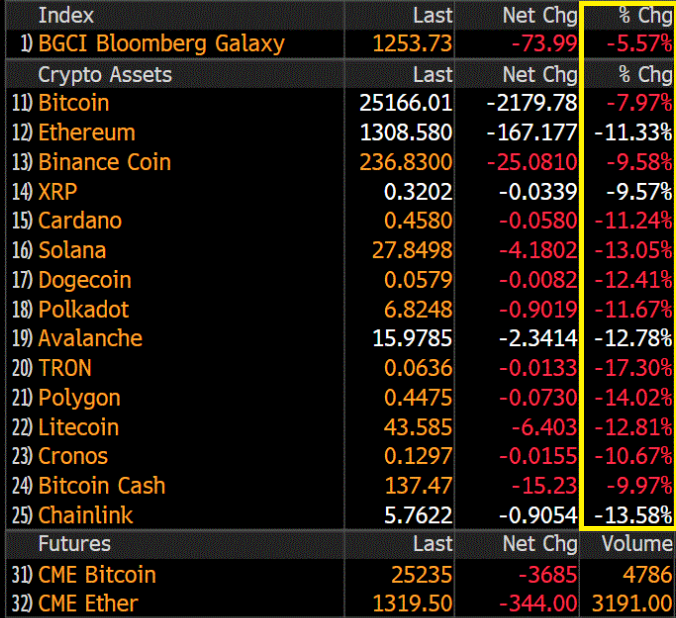
Task: Click Dogecoin percent change -12.41%
Action: pyautogui.click(x=633, y=280)
